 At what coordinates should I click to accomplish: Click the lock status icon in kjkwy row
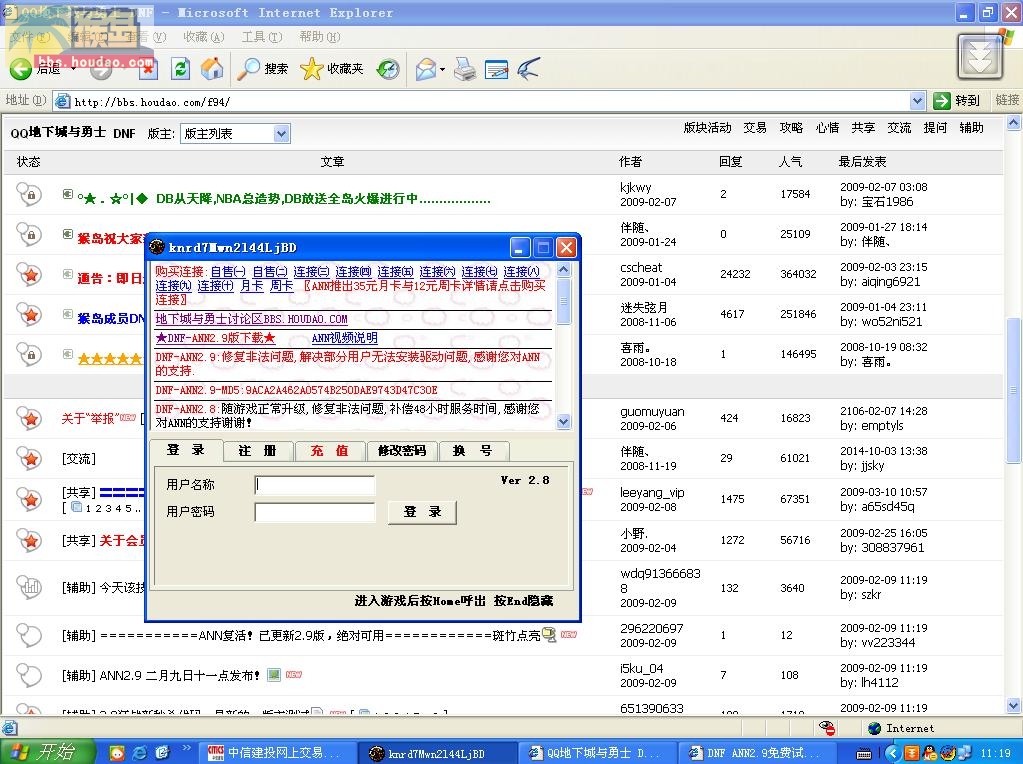point(29,194)
